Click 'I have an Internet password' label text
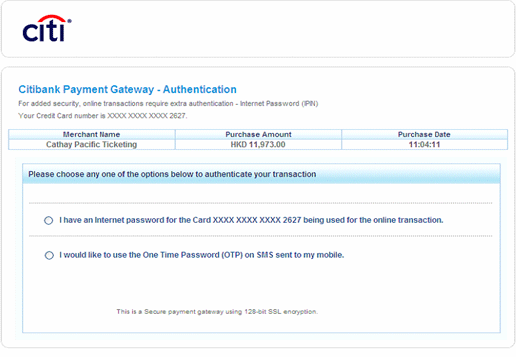 pos(251,220)
